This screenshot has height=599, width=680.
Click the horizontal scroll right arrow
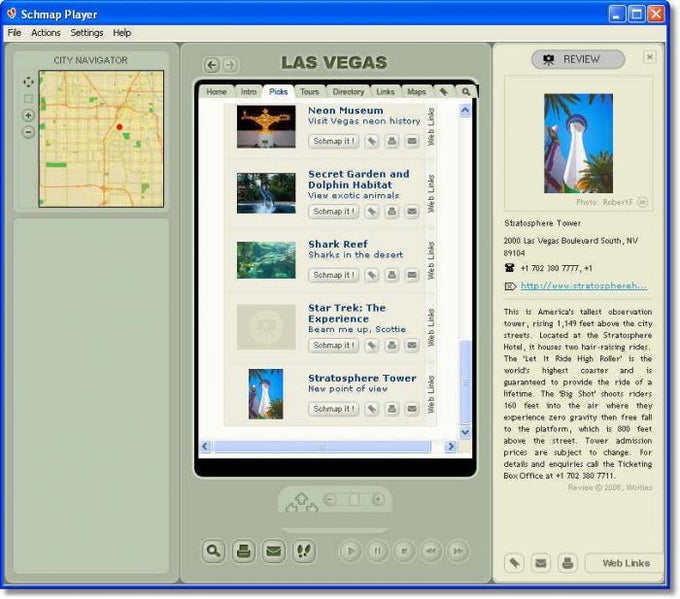pyautogui.click(x=451, y=446)
